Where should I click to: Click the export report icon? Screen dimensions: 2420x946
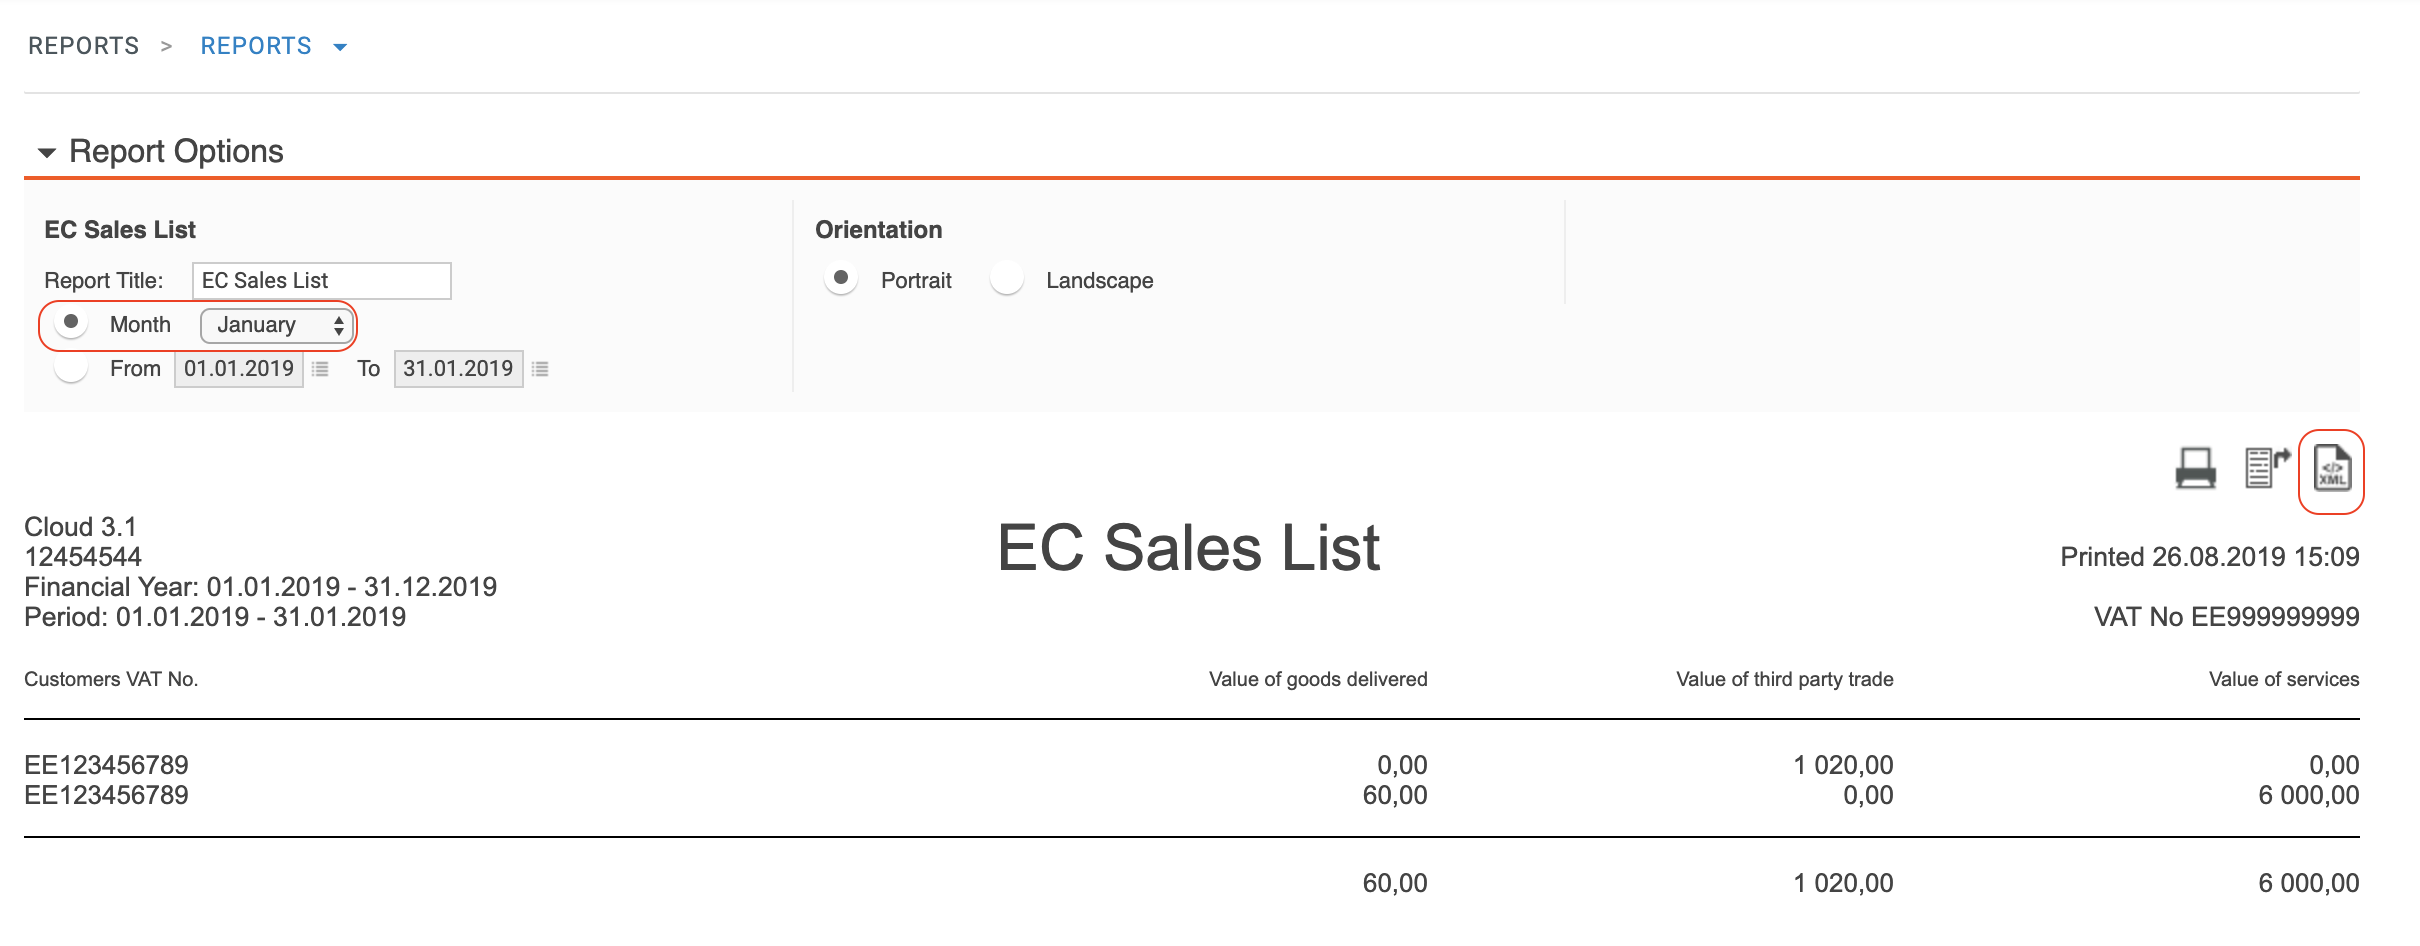click(2266, 468)
